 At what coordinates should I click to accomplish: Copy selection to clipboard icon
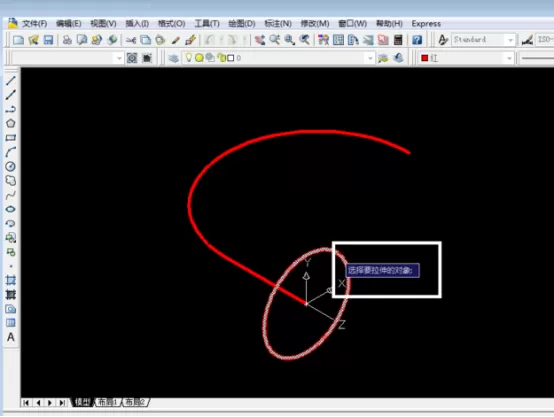(x=146, y=40)
